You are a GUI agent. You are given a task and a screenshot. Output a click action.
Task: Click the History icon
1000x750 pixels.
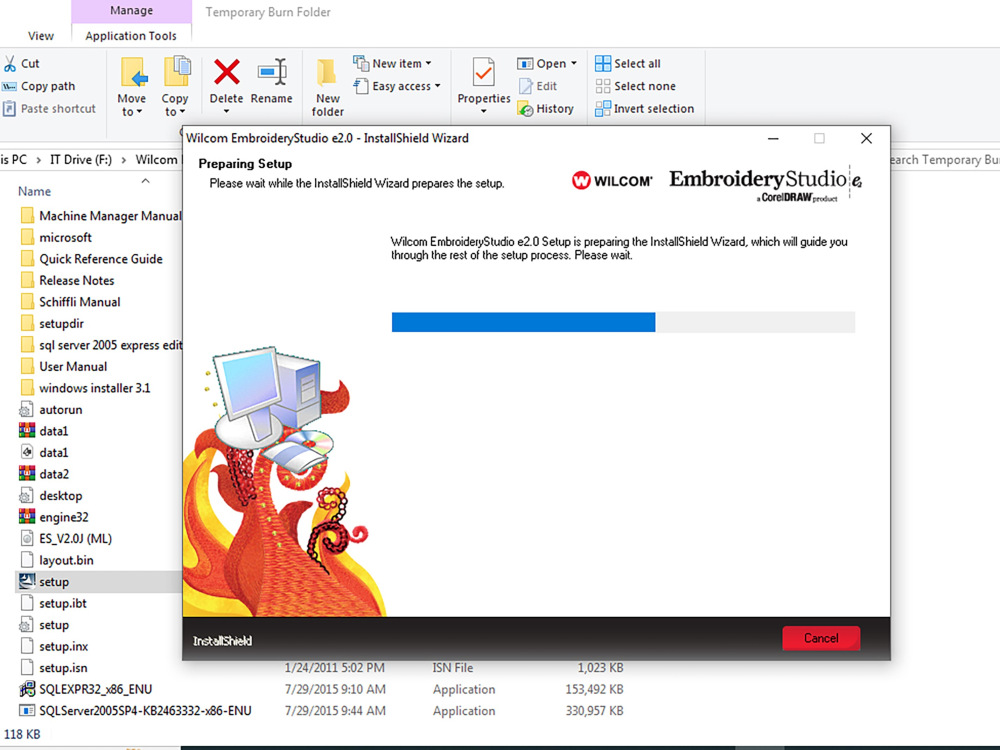tap(548, 108)
